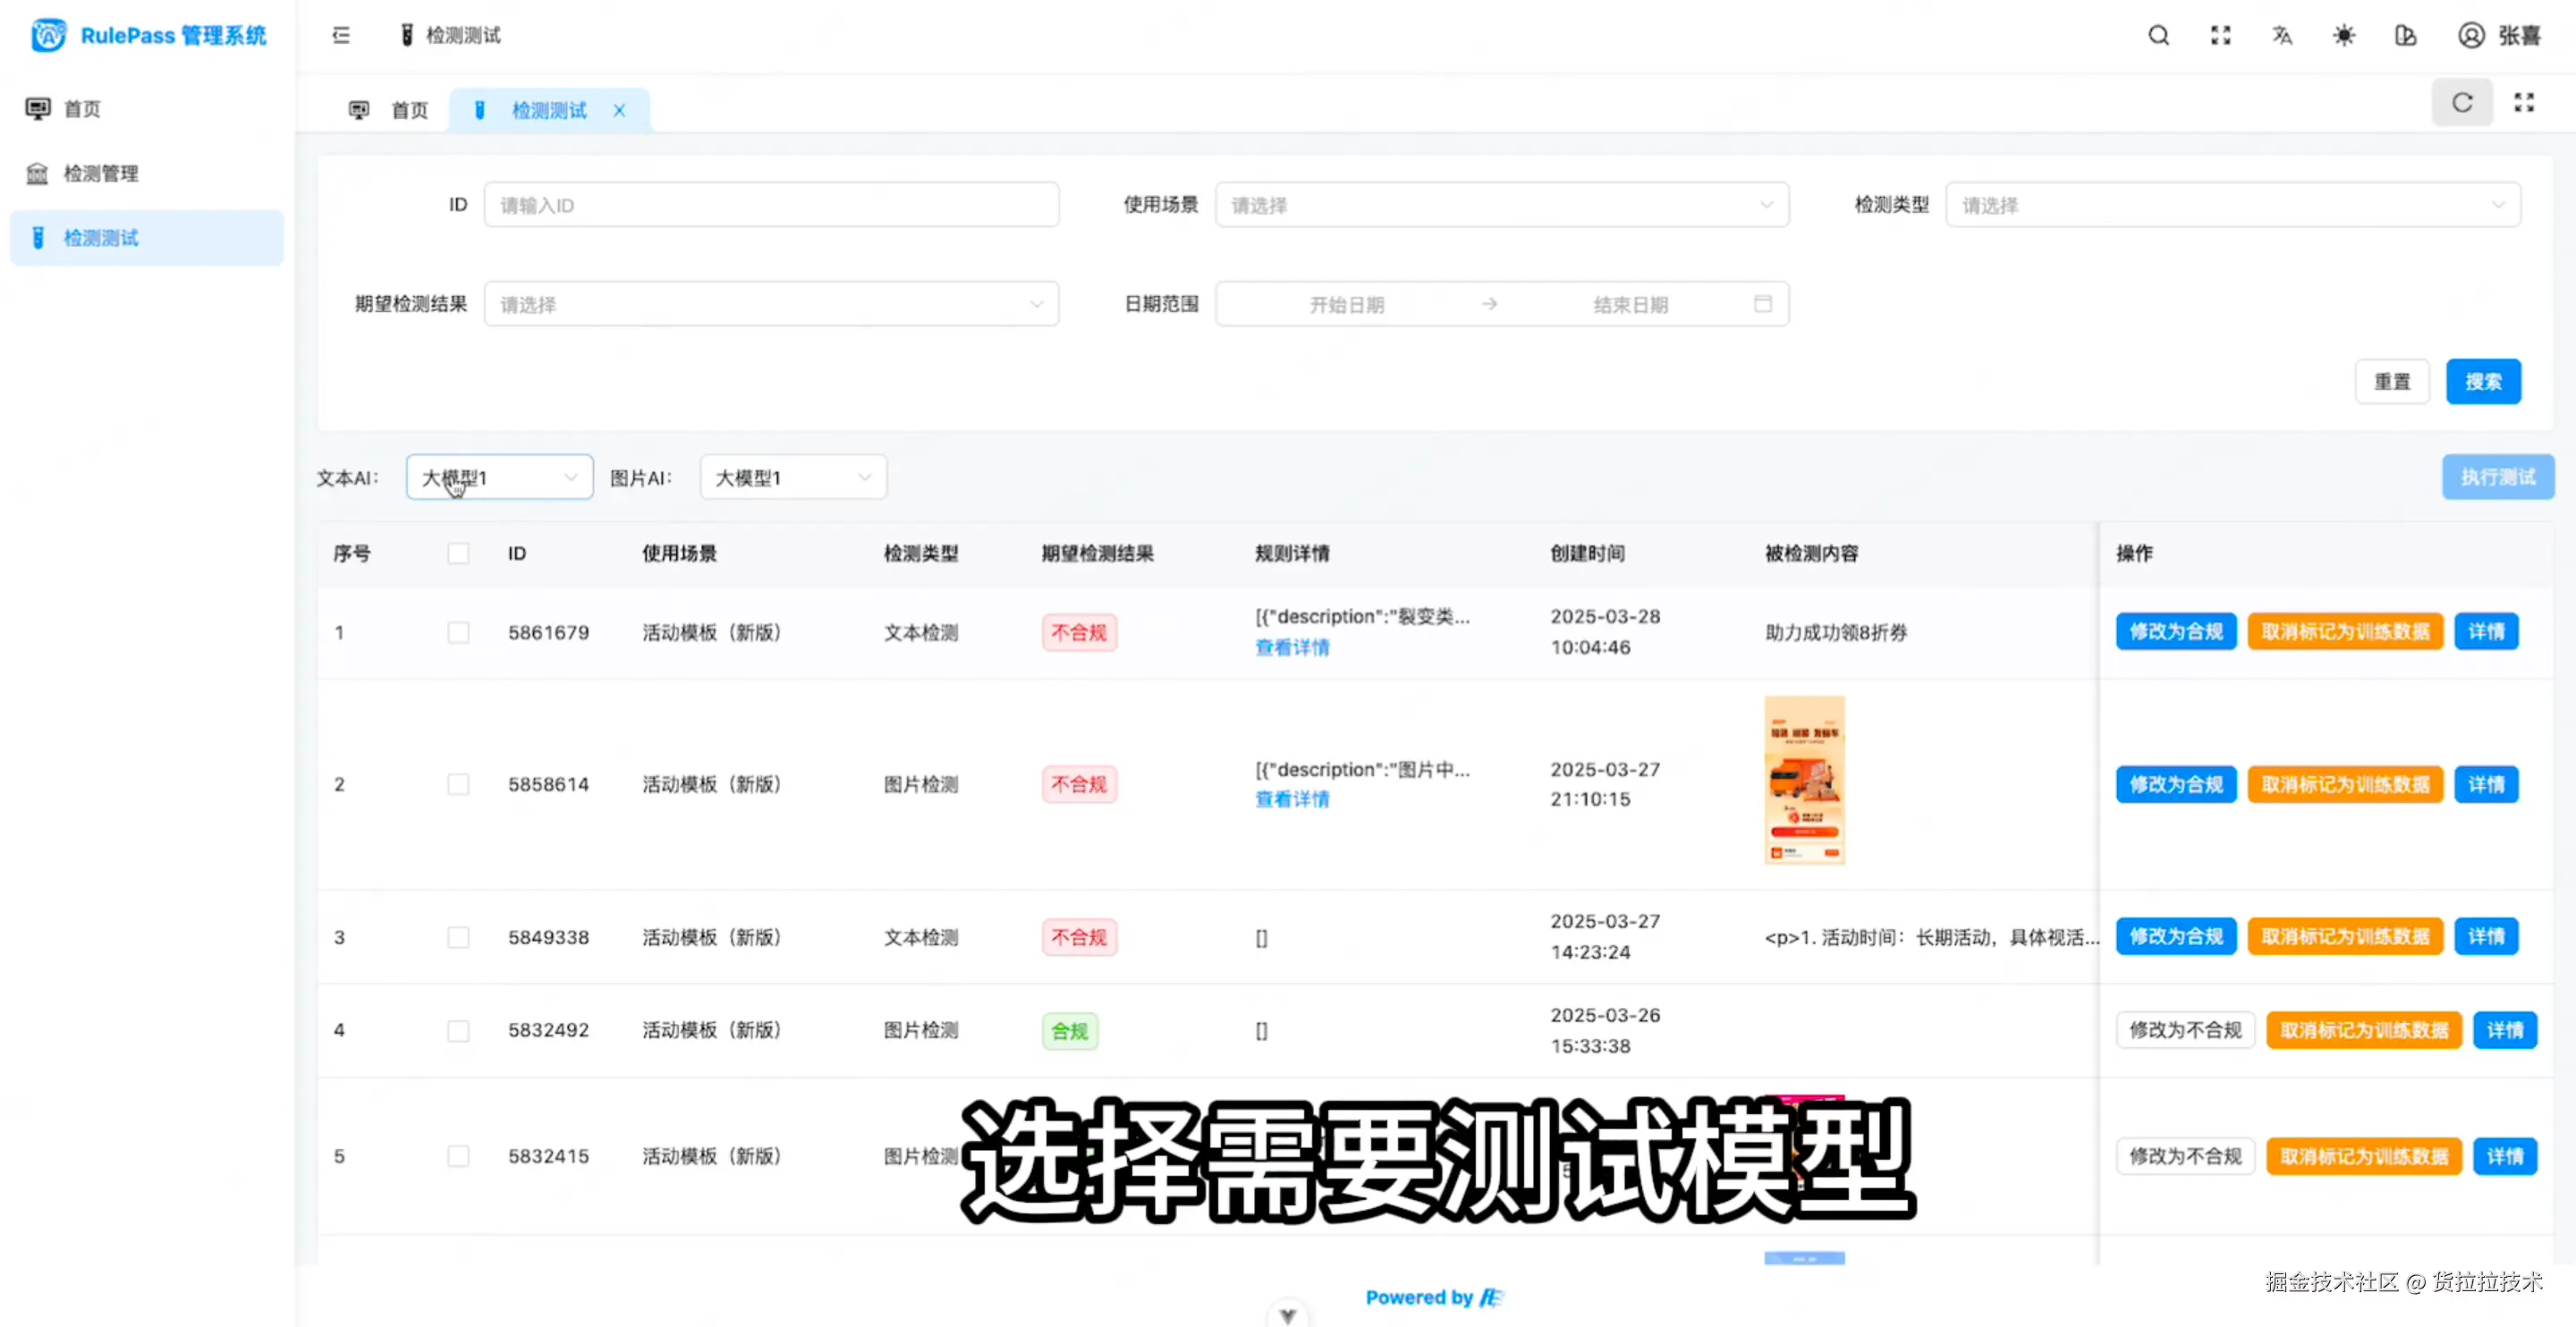Tick the select-all checkbox in table header

point(458,554)
